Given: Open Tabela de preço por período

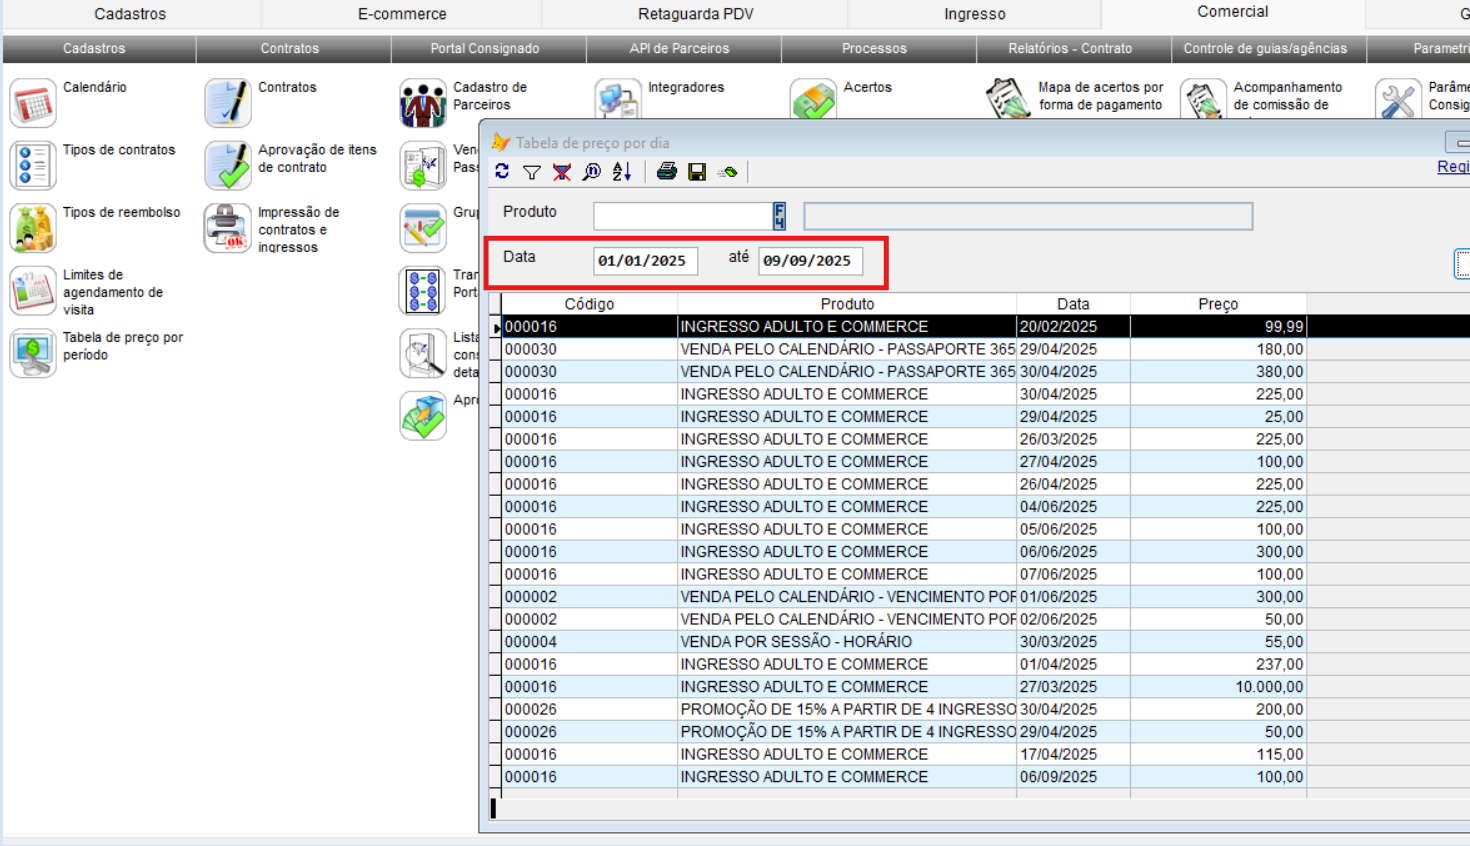Looking at the screenshot, I should 33,353.
